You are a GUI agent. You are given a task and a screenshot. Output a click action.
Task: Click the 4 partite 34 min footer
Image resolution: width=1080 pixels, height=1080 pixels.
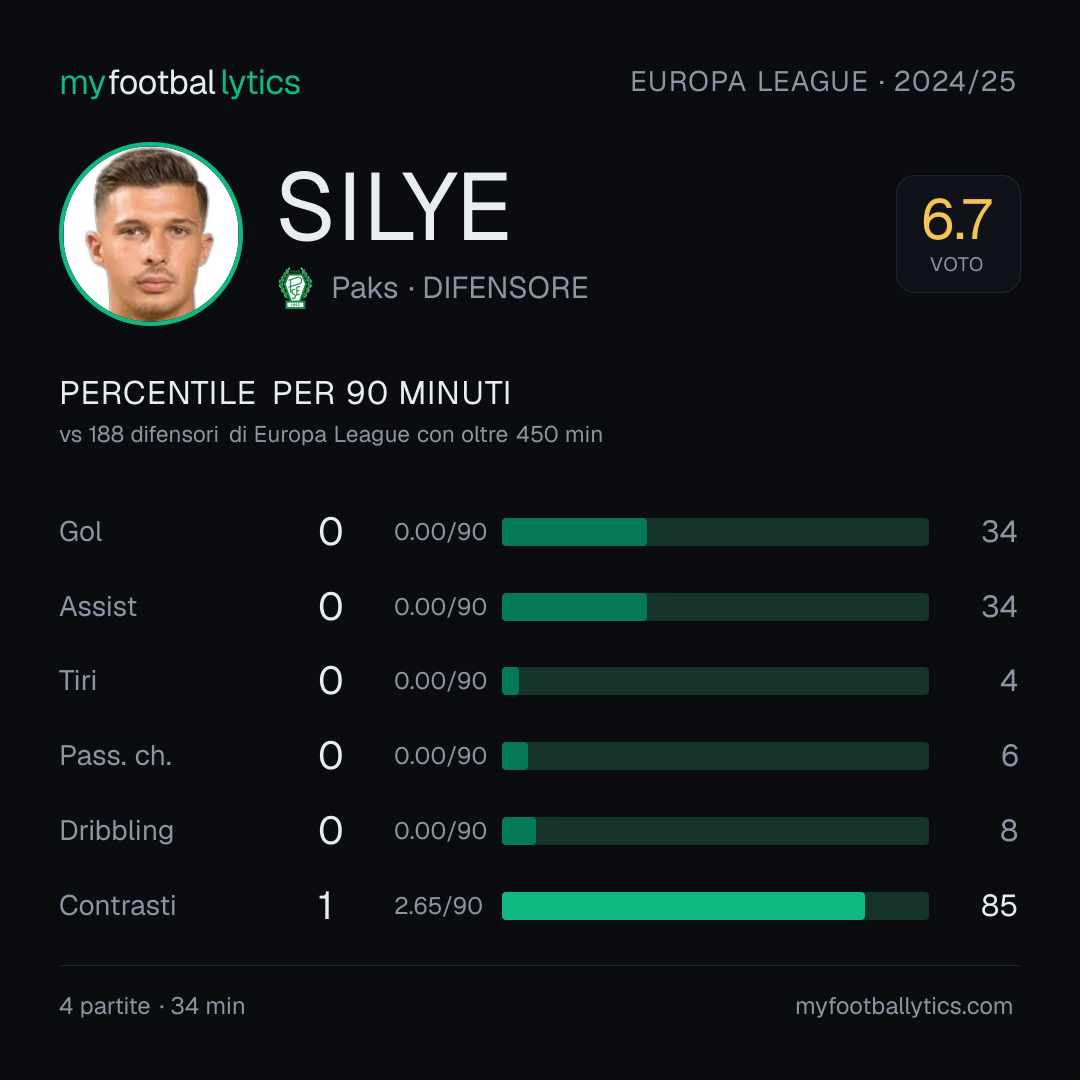click(152, 1006)
